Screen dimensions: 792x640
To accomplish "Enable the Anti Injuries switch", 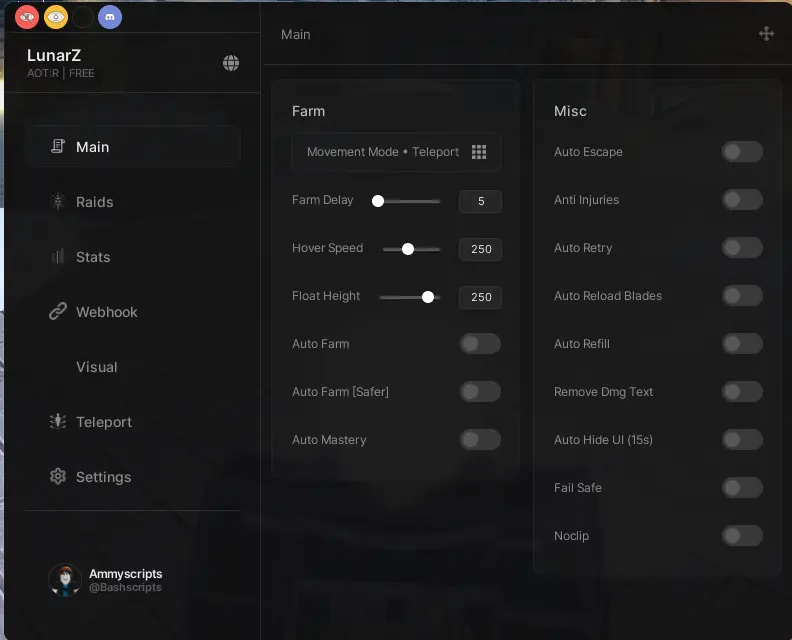I will (742, 200).
